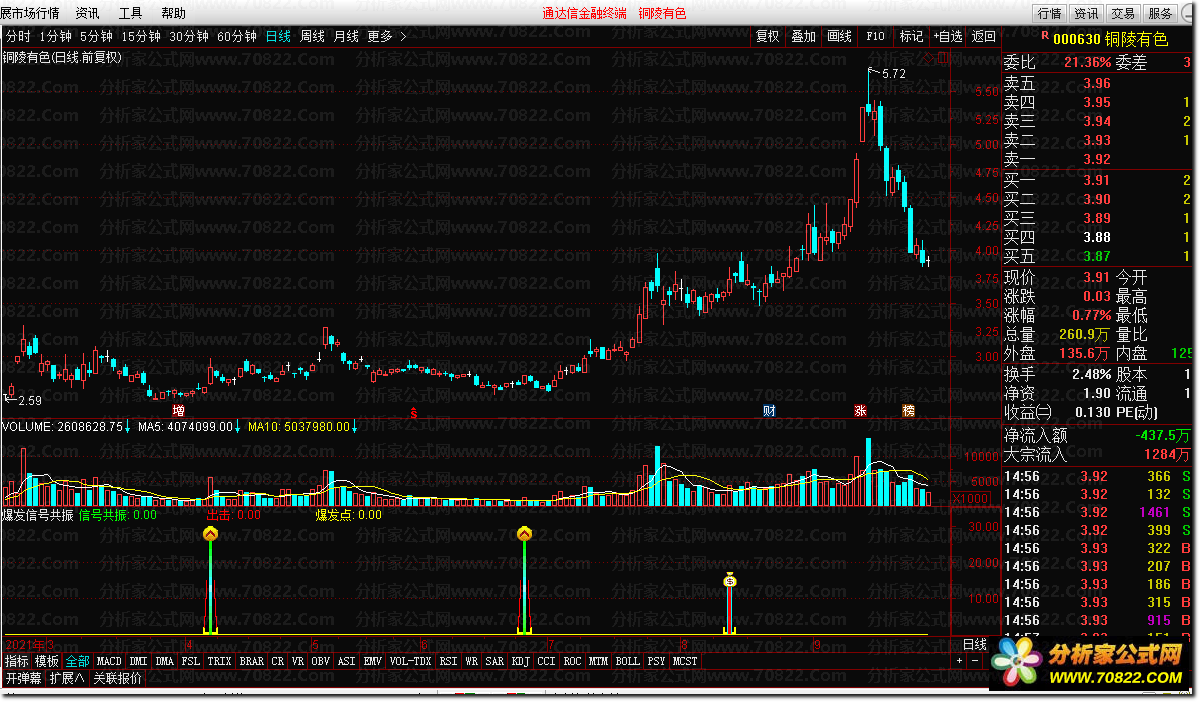Expand the 扩展∧ panel

[67, 678]
